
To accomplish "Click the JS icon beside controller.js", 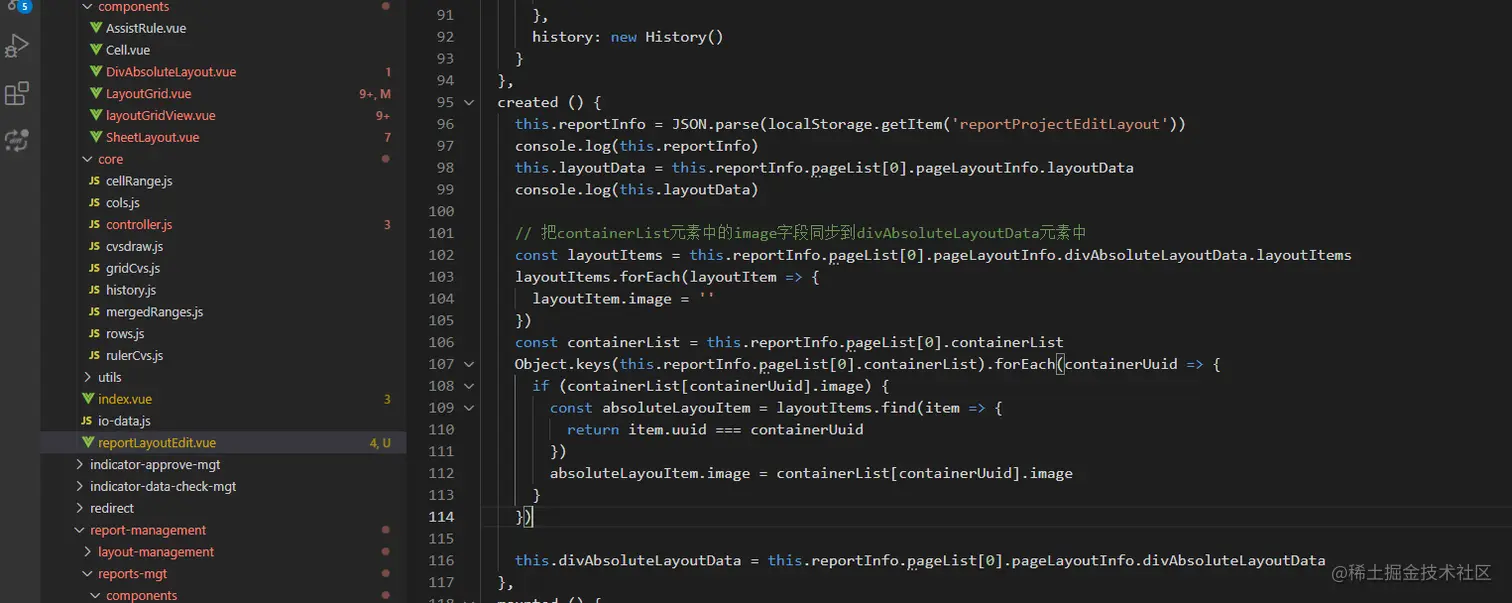I will coord(95,225).
